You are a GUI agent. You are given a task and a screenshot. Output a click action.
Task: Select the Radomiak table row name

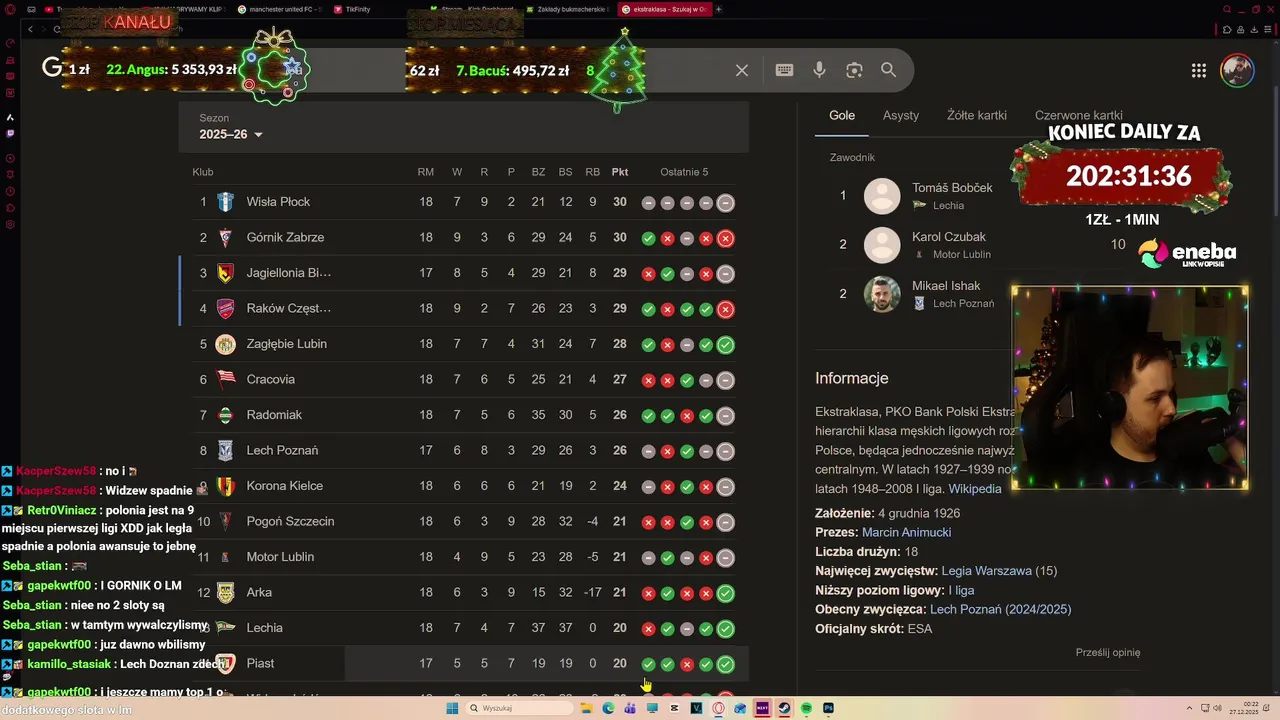[x=274, y=415]
